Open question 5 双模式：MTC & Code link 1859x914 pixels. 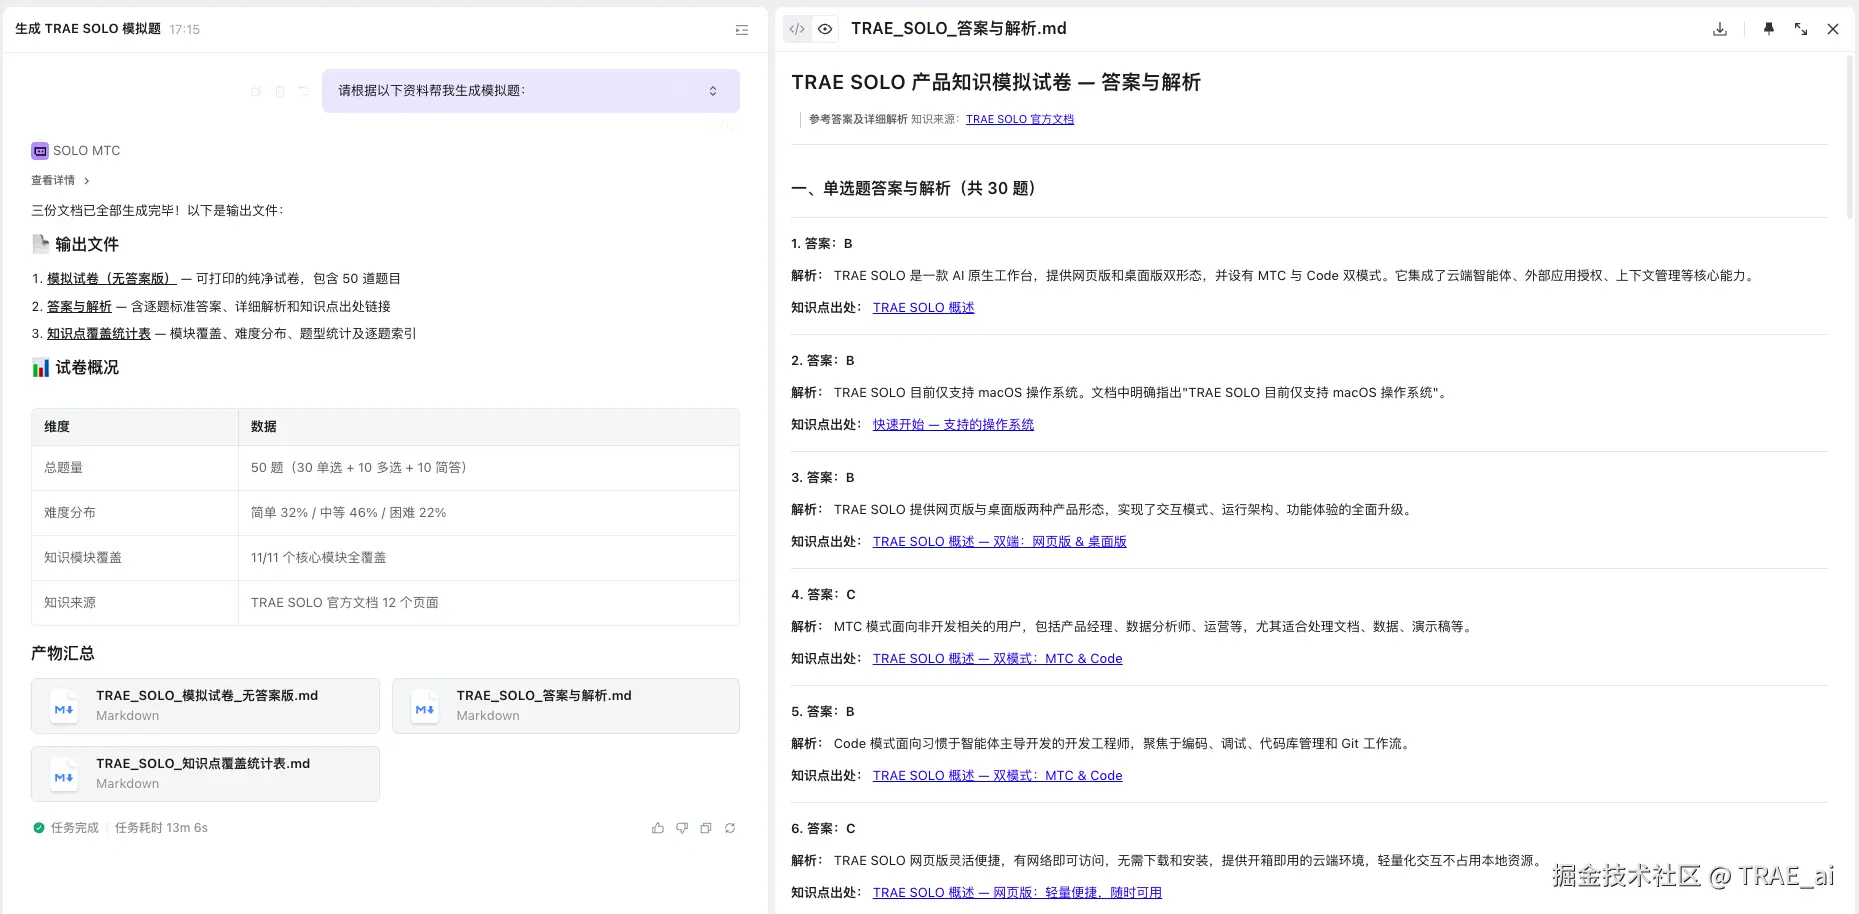pos(997,776)
